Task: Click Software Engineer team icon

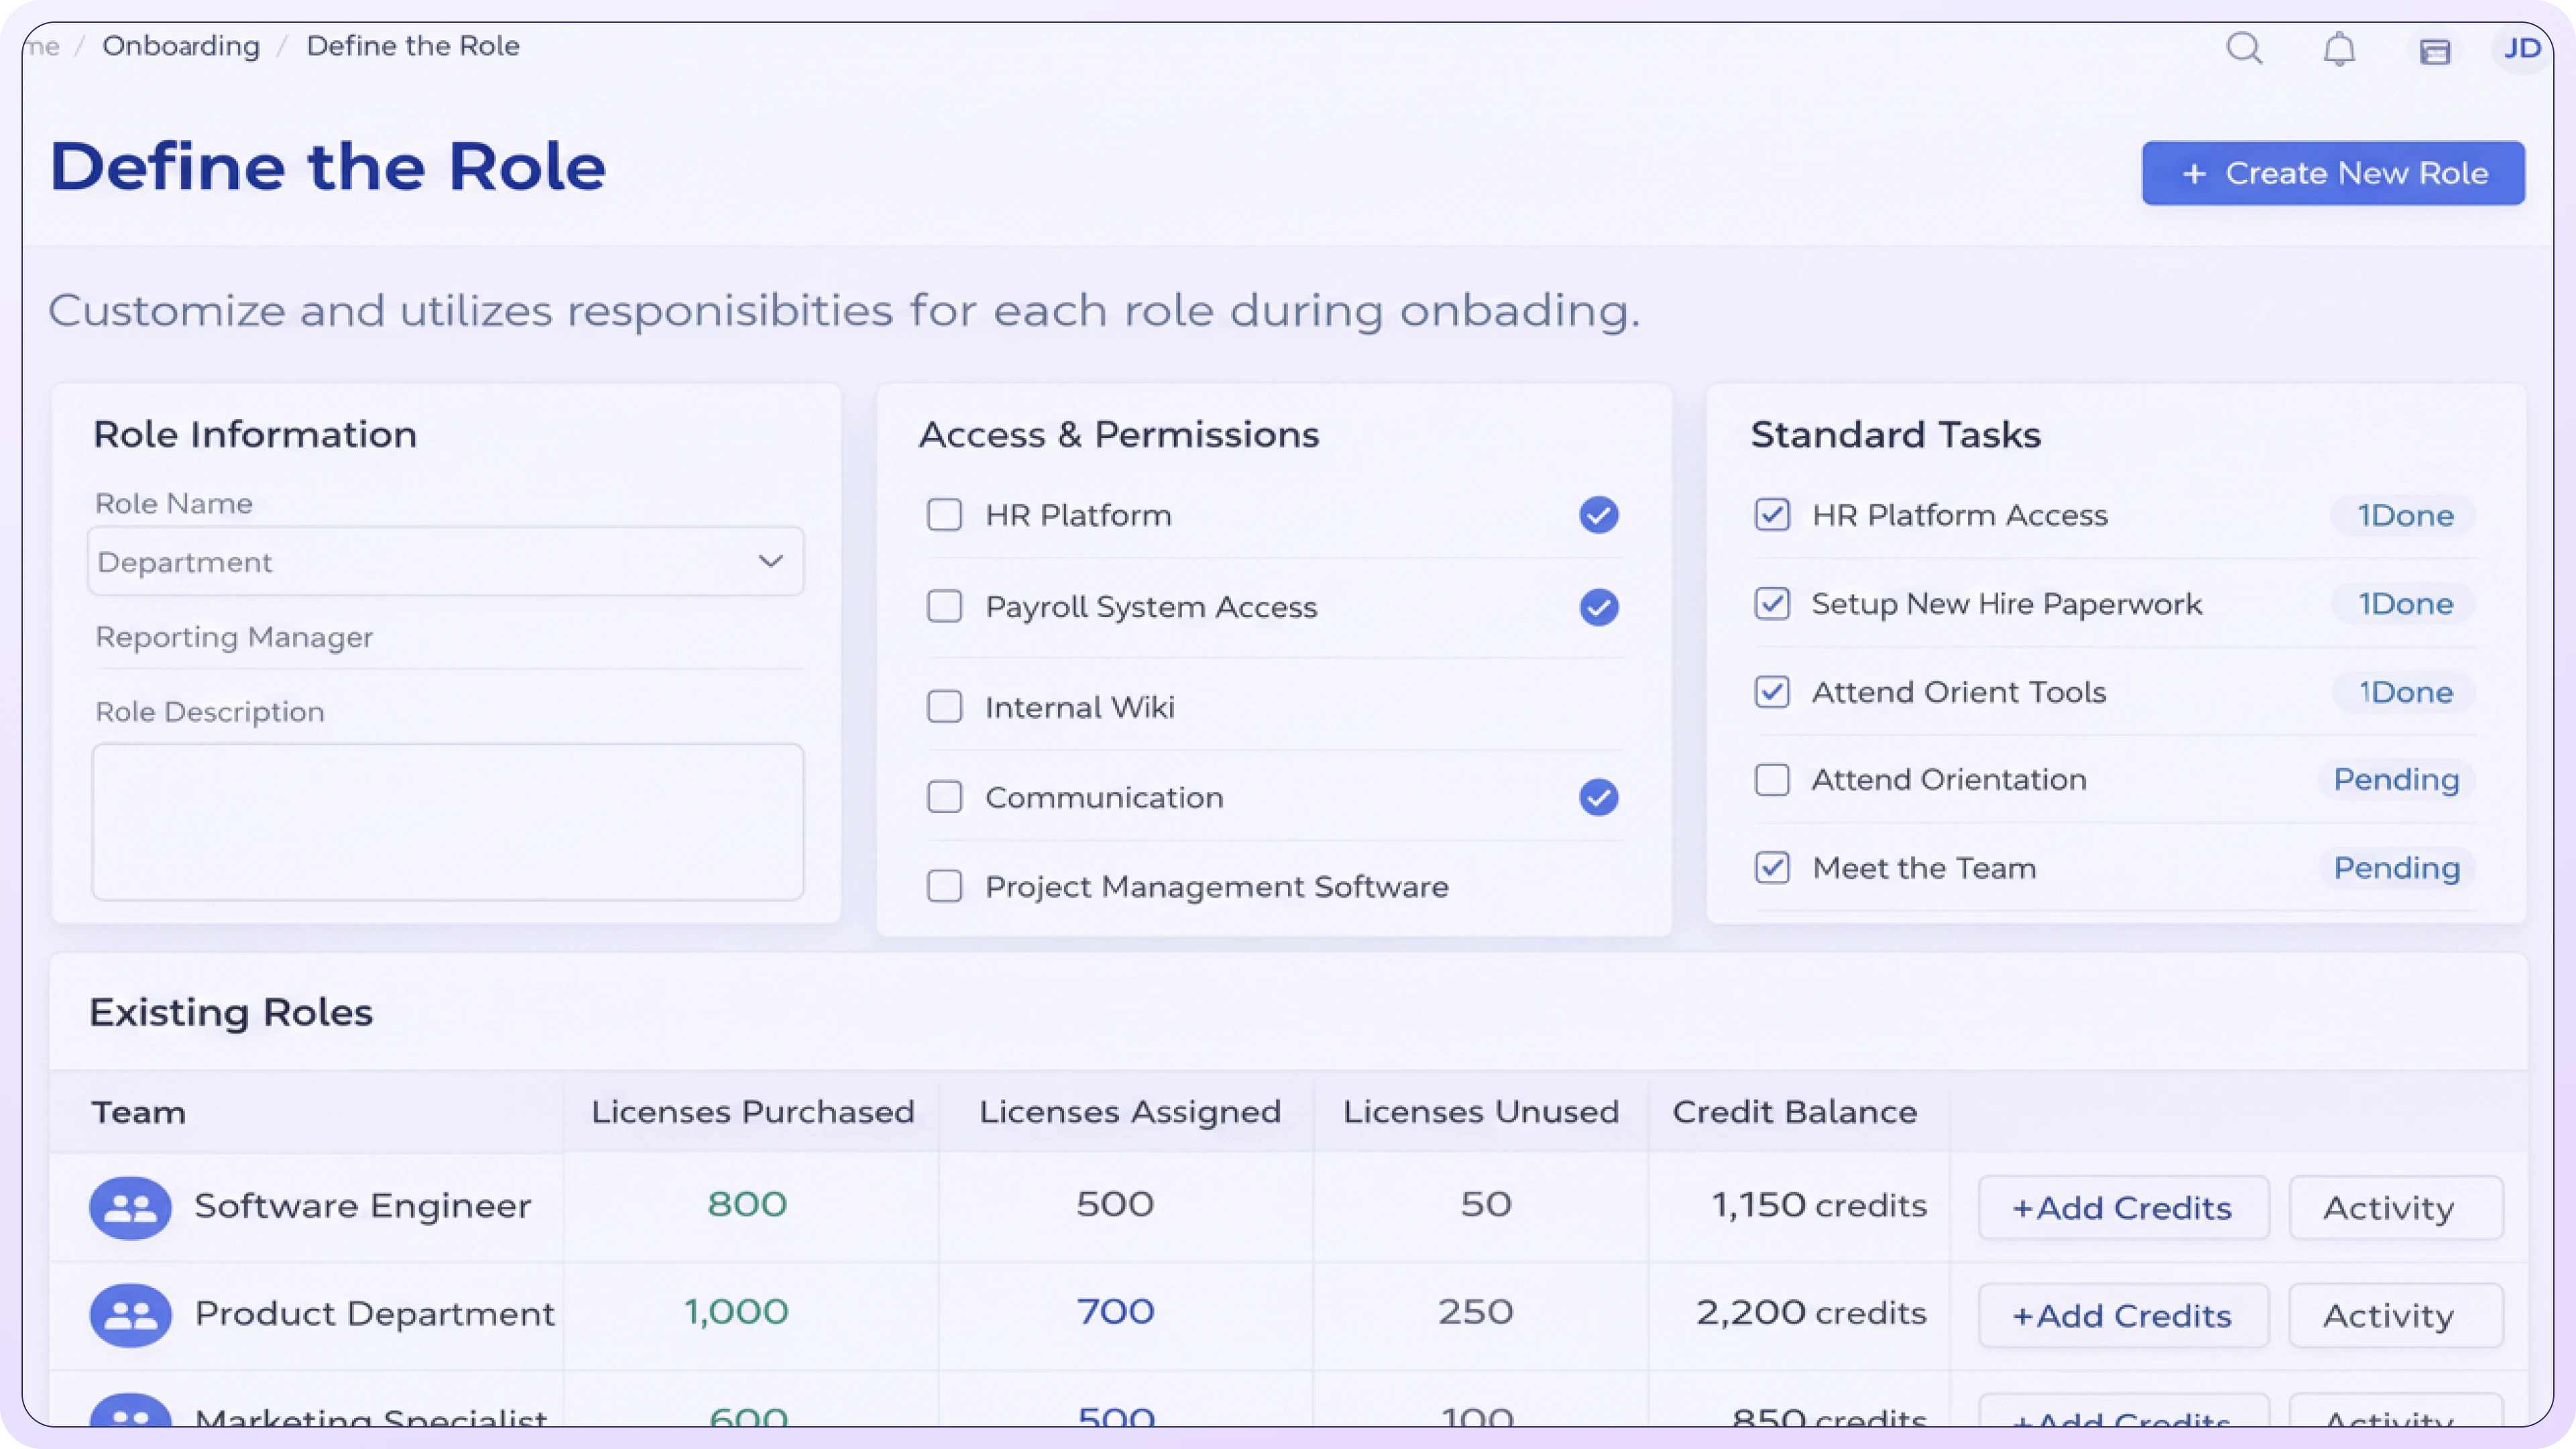Action: point(130,1207)
